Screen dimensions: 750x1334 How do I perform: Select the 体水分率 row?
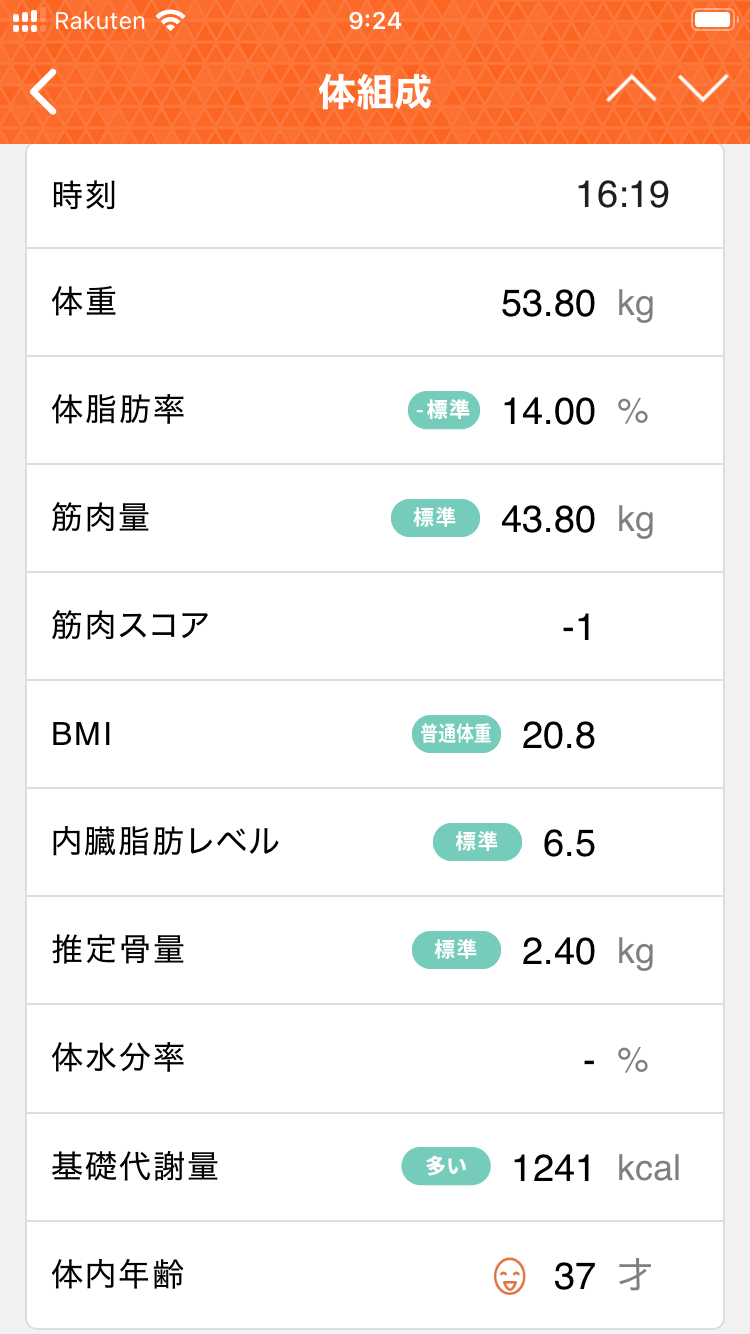(375, 1058)
